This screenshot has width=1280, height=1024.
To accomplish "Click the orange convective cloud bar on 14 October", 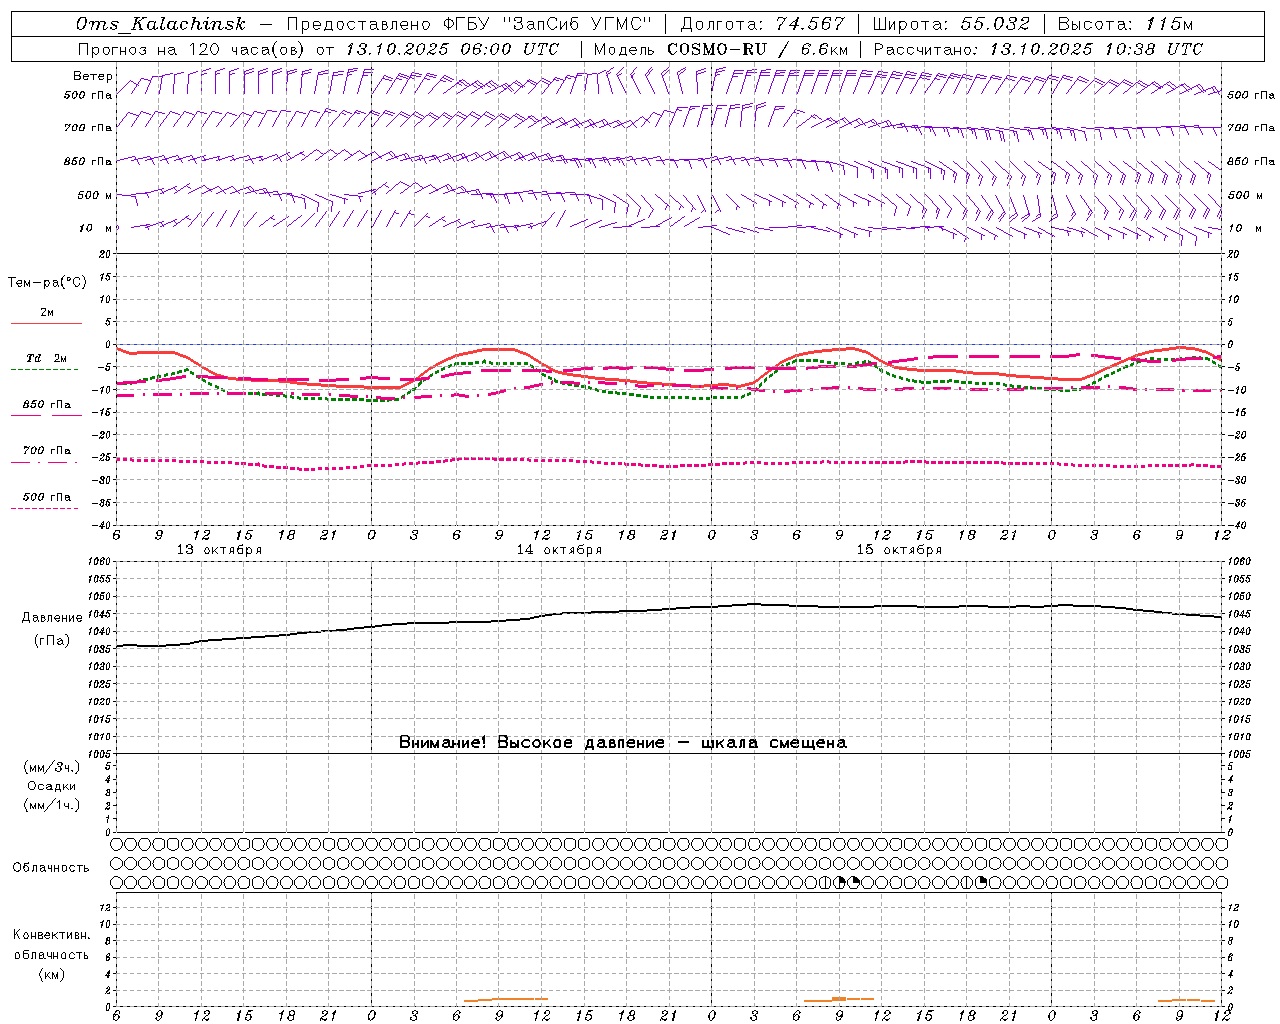I will 506,999.
